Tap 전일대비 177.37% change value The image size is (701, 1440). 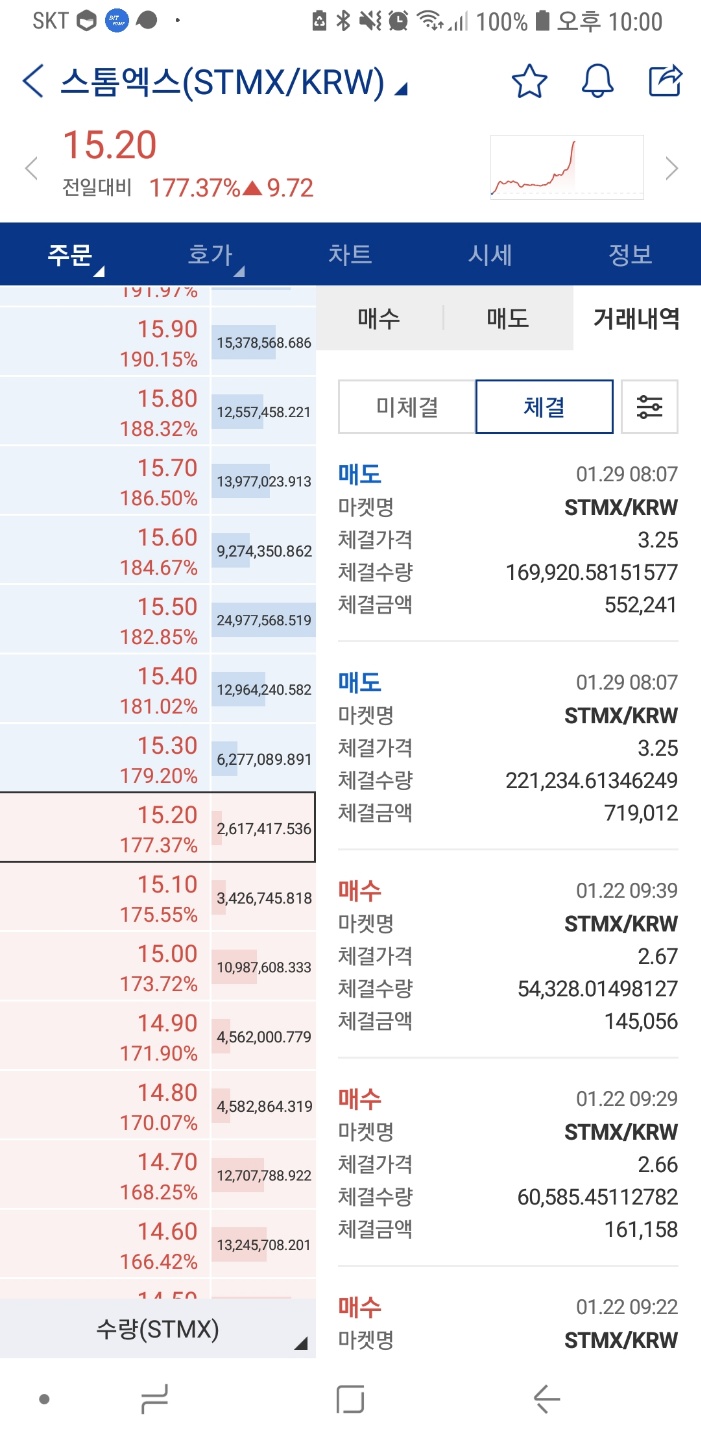195,188
